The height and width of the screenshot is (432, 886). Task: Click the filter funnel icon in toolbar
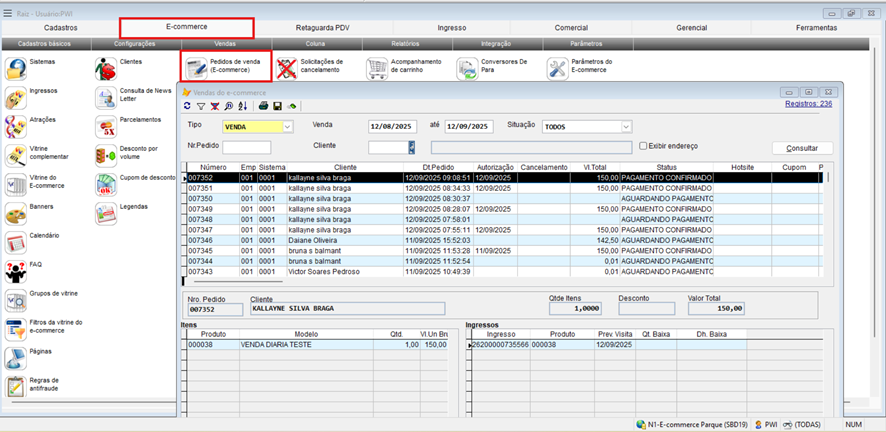(x=201, y=105)
